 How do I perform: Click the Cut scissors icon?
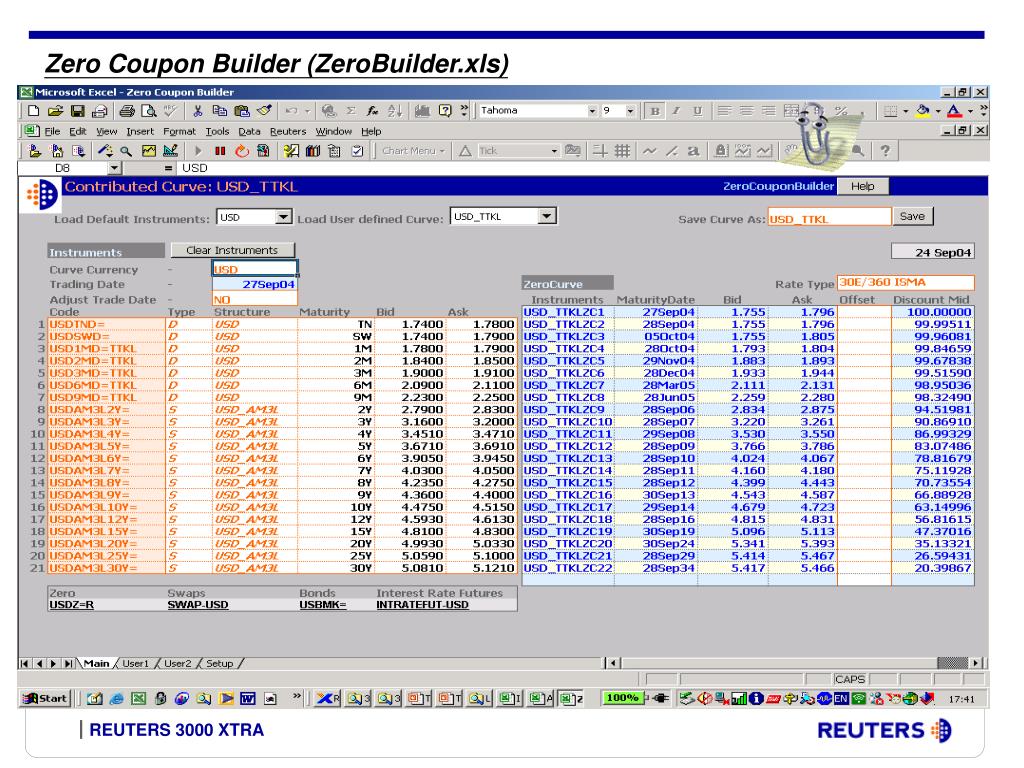pos(198,111)
